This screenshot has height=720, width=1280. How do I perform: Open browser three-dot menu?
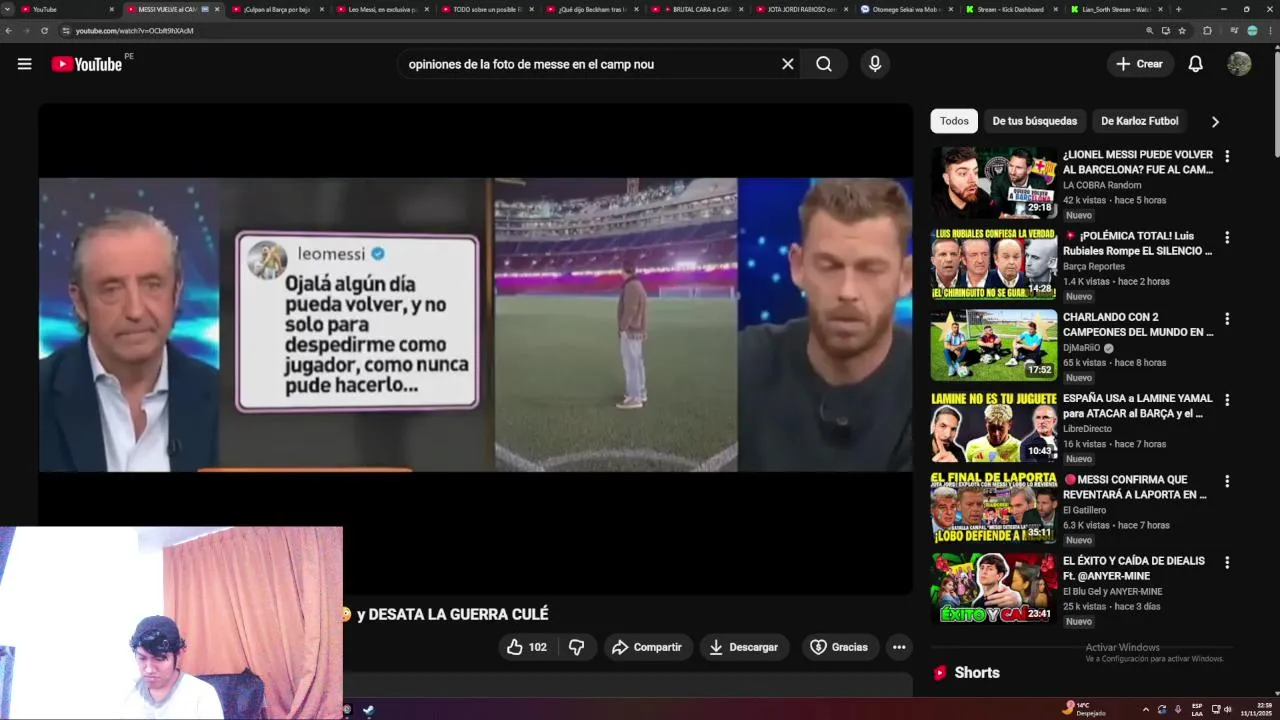pos(1270,31)
